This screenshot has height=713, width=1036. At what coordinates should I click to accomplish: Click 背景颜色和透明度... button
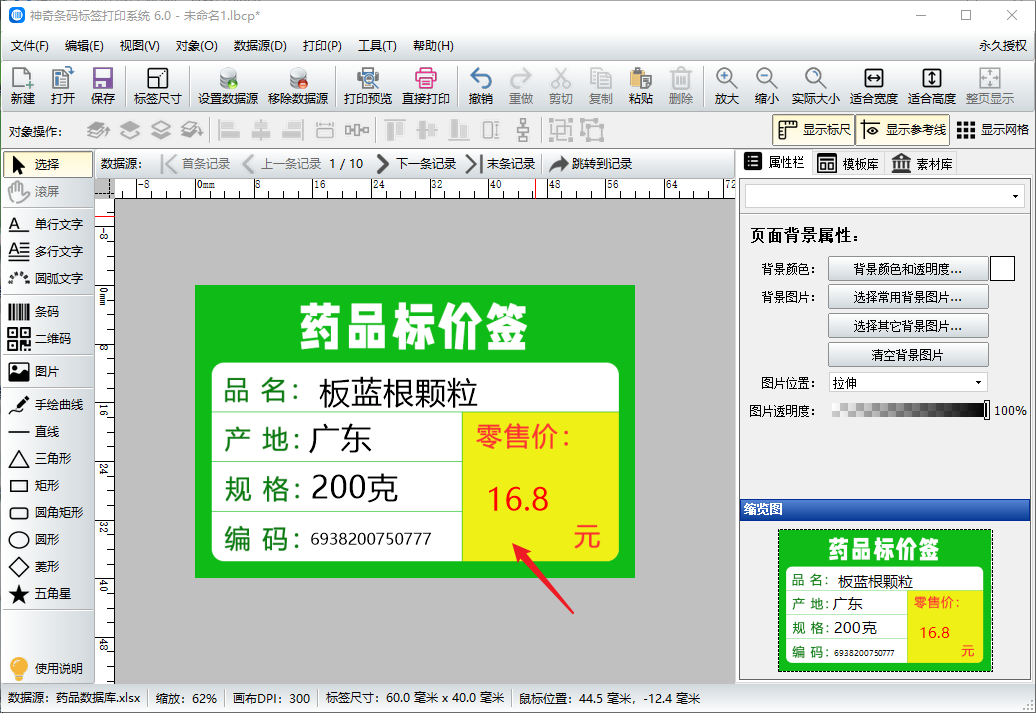point(908,269)
